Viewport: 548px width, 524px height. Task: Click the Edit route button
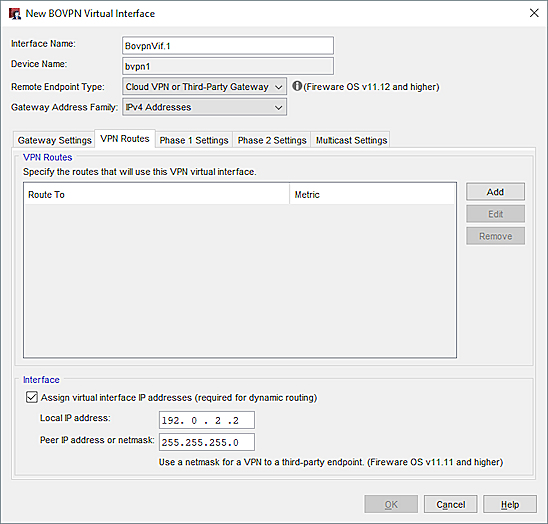pyautogui.click(x=495, y=214)
